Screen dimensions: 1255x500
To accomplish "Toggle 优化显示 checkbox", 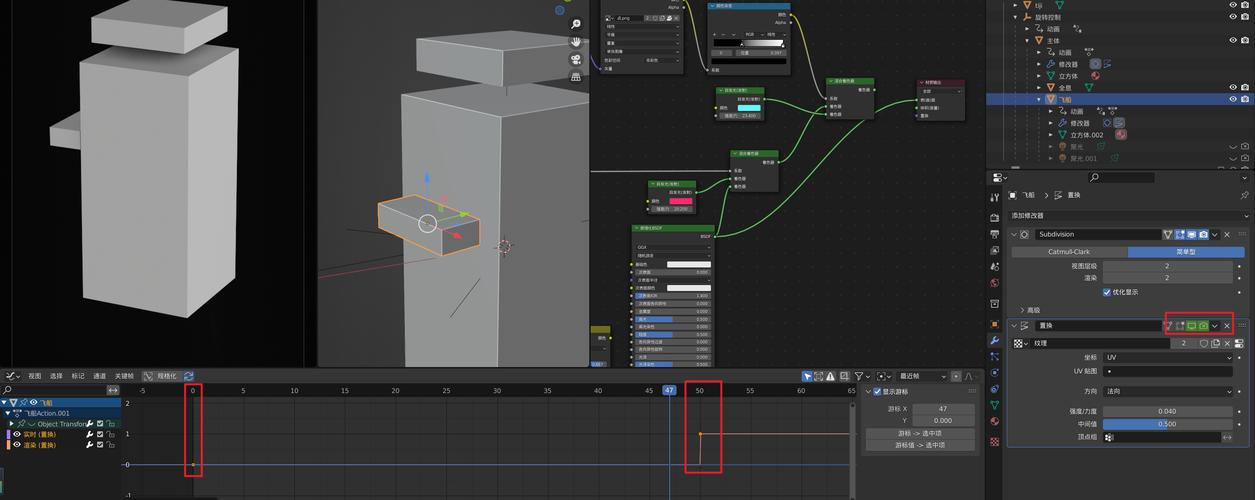I will point(1107,292).
